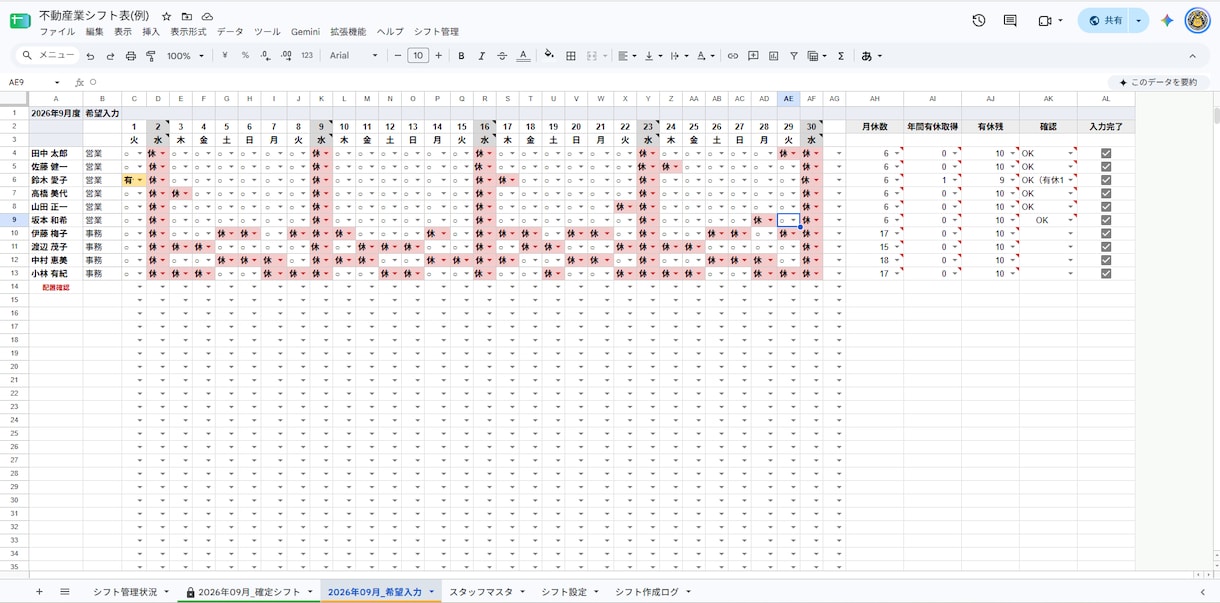Open the all sheets list icon
1220x603 pixels.
coord(65,592)
